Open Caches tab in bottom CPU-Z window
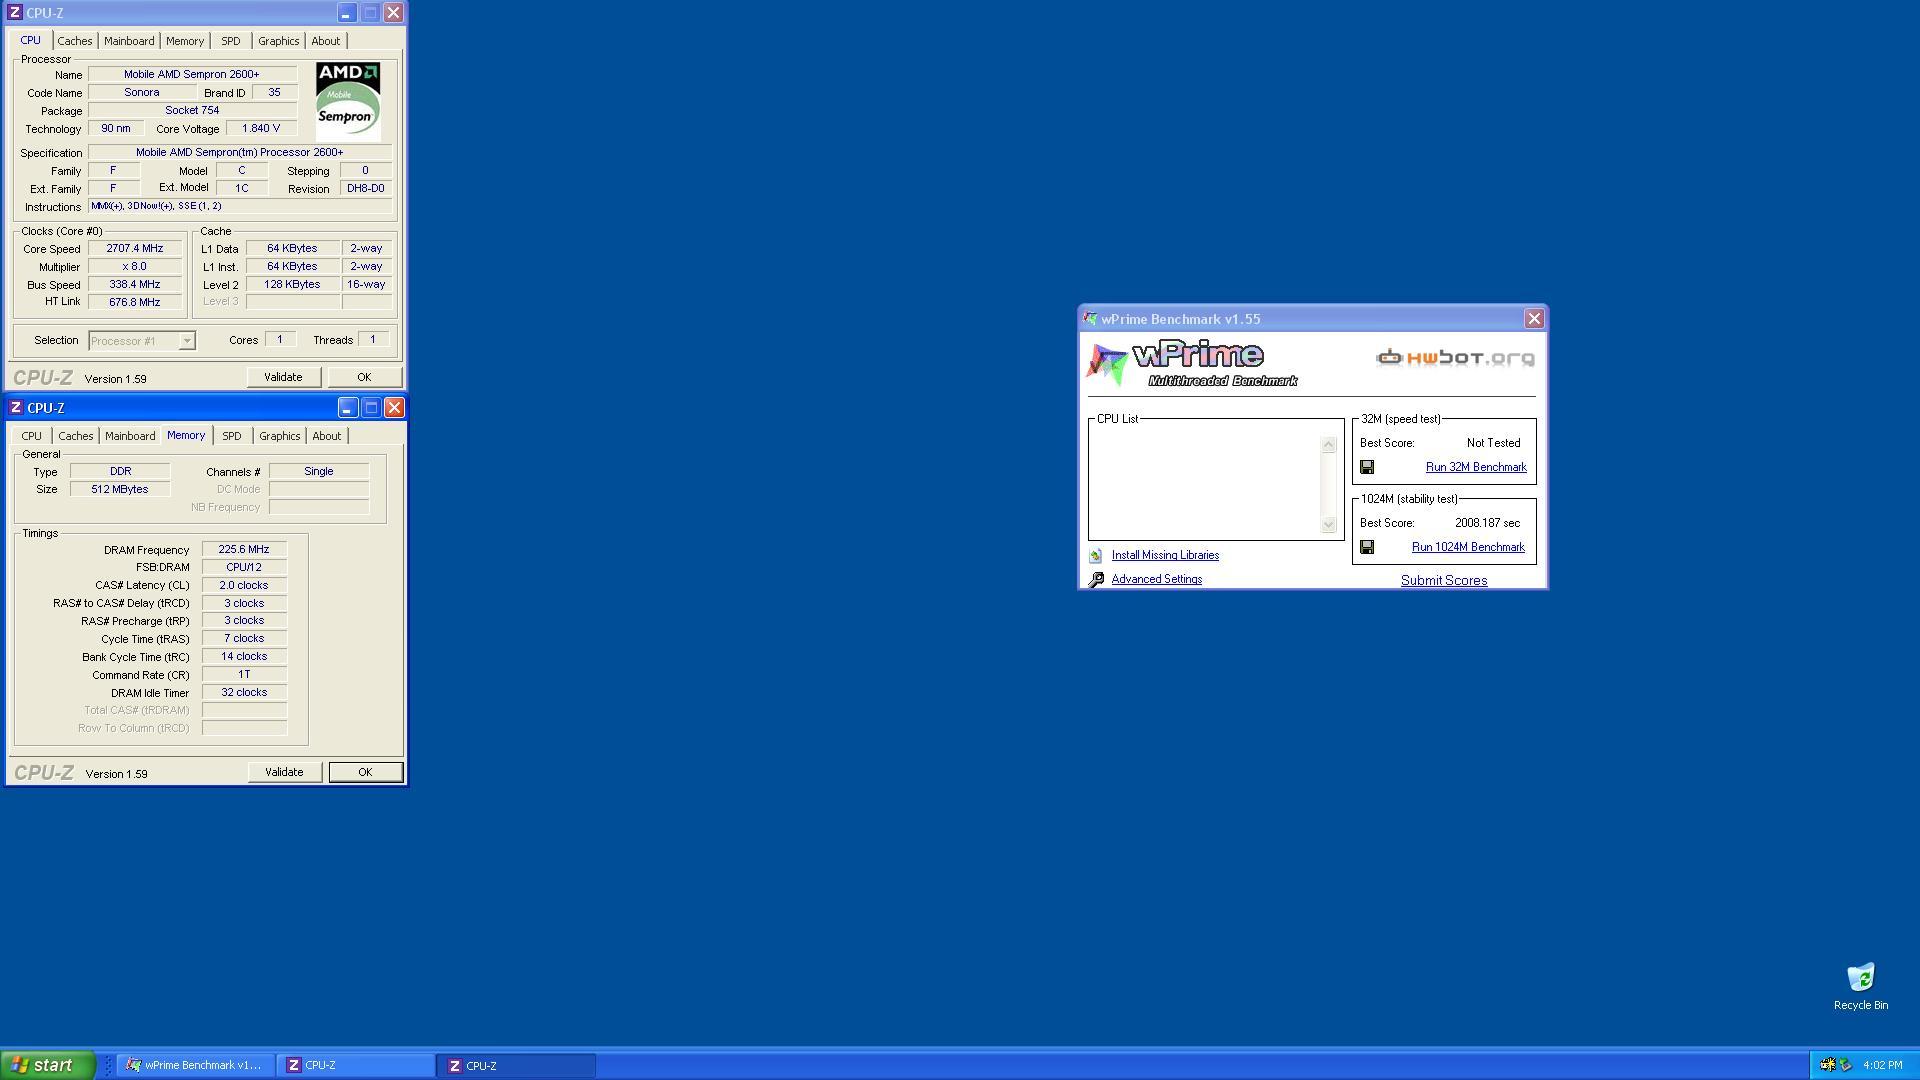 [76, 436]
